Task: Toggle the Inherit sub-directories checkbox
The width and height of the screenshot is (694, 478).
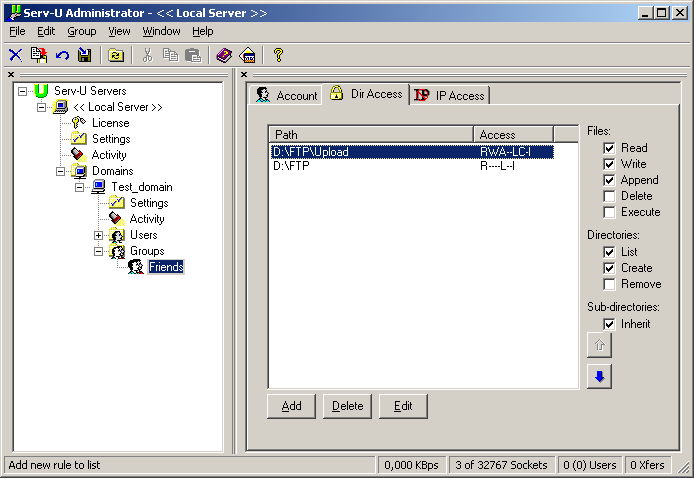Action: pos(609,324)
